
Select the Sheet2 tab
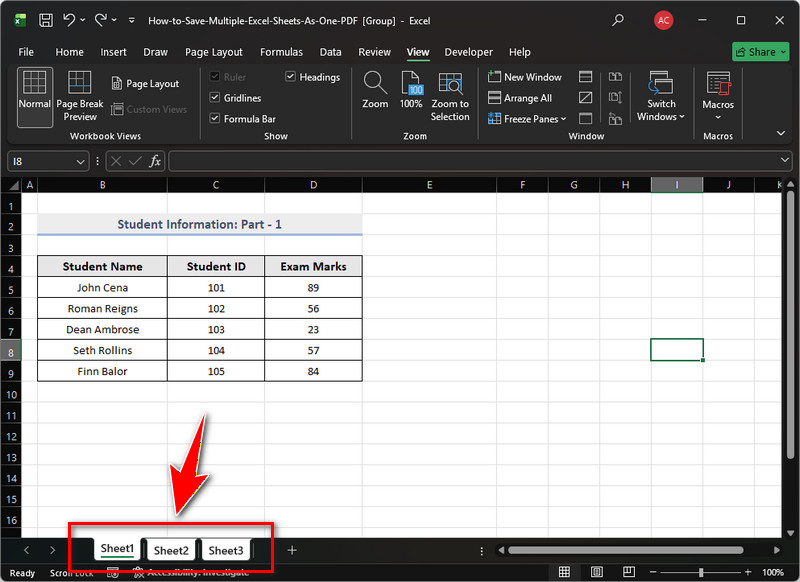(x=171, y=550)
